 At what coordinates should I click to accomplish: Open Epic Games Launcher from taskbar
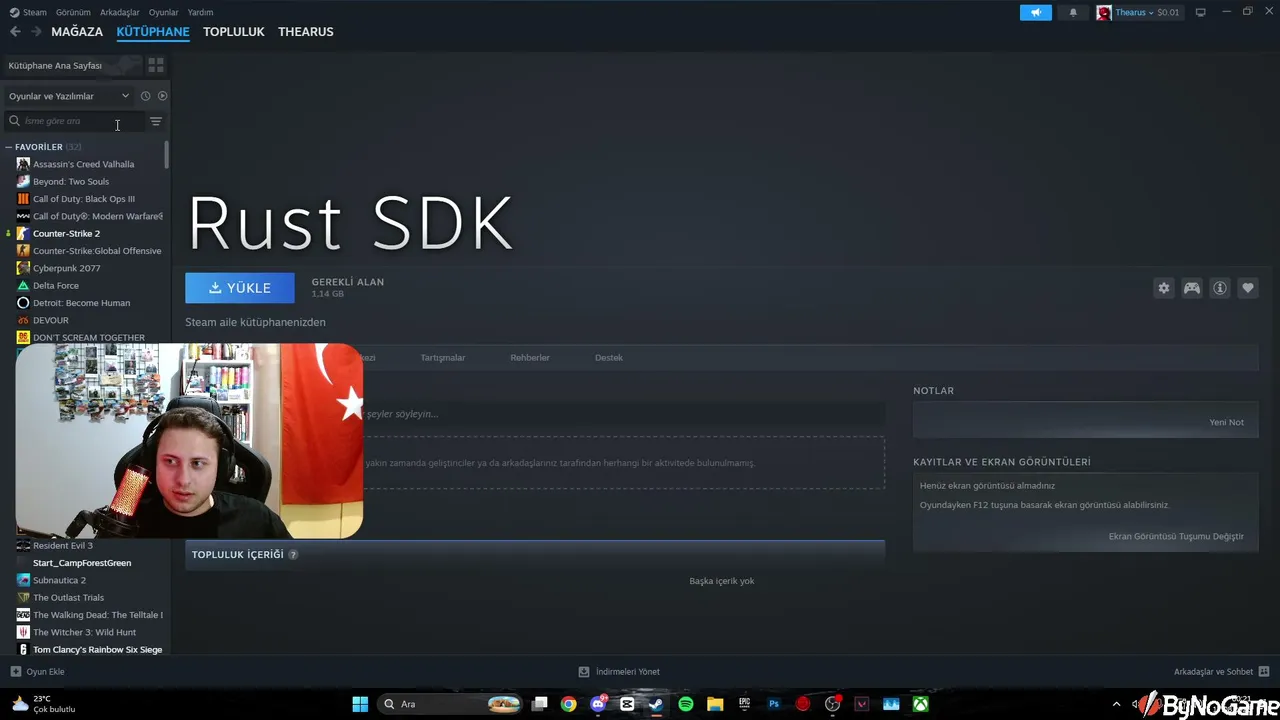coord(744,704)
